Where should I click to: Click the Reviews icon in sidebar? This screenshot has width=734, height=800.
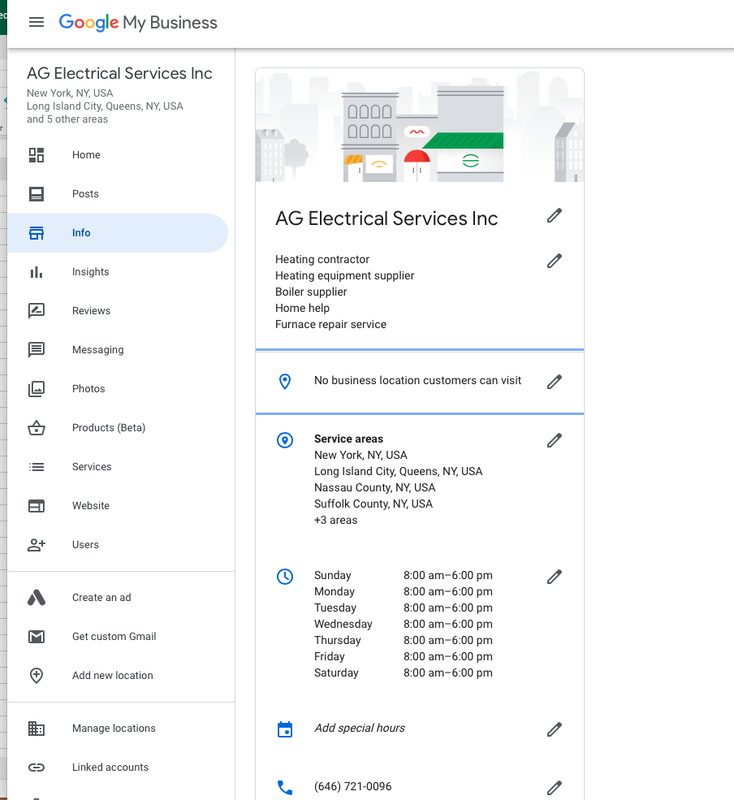(36, 311)
